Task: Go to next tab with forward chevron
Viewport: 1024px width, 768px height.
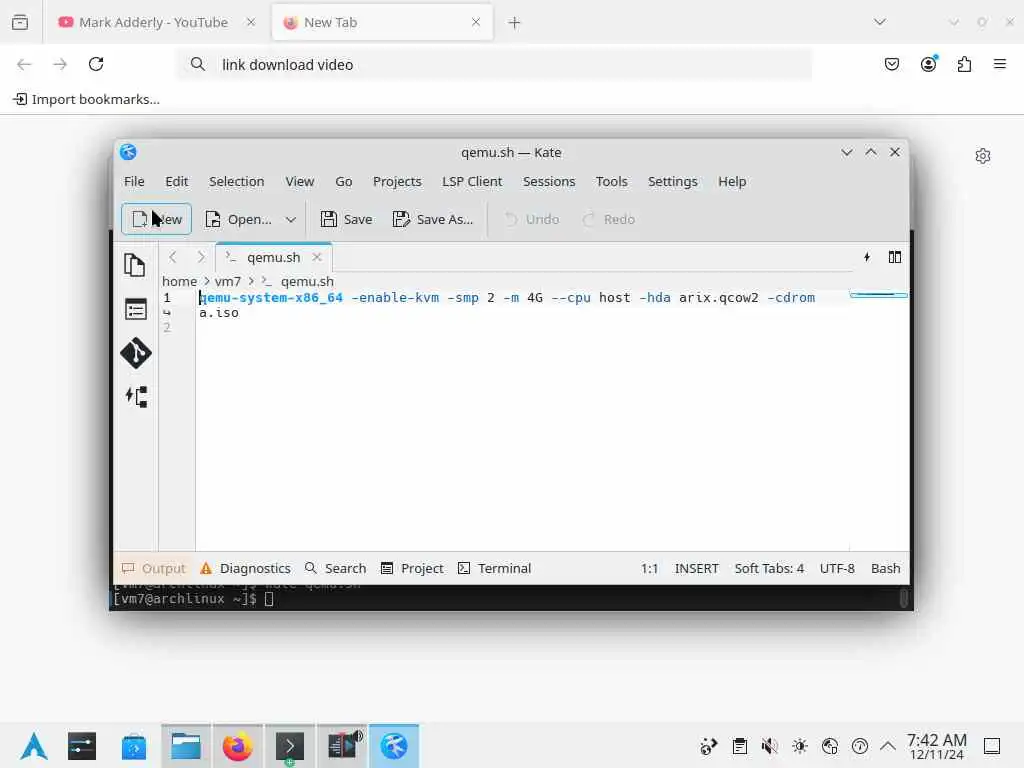Action: coord(201,257)
